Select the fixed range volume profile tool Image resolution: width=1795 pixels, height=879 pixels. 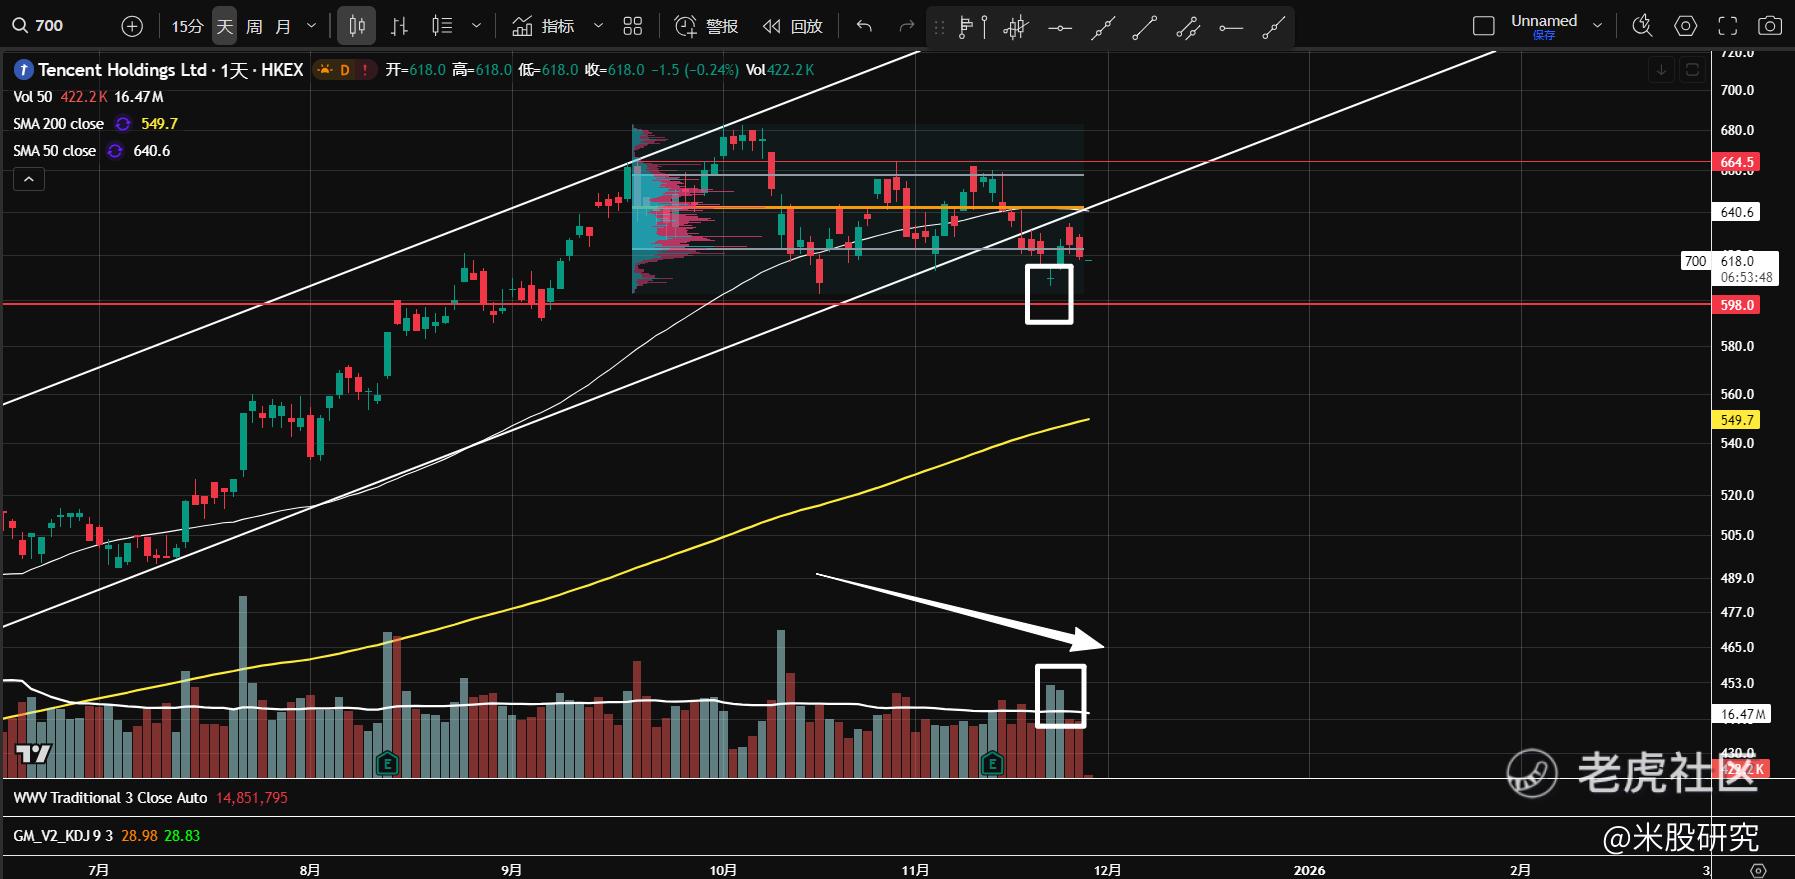tap(972, 27)
